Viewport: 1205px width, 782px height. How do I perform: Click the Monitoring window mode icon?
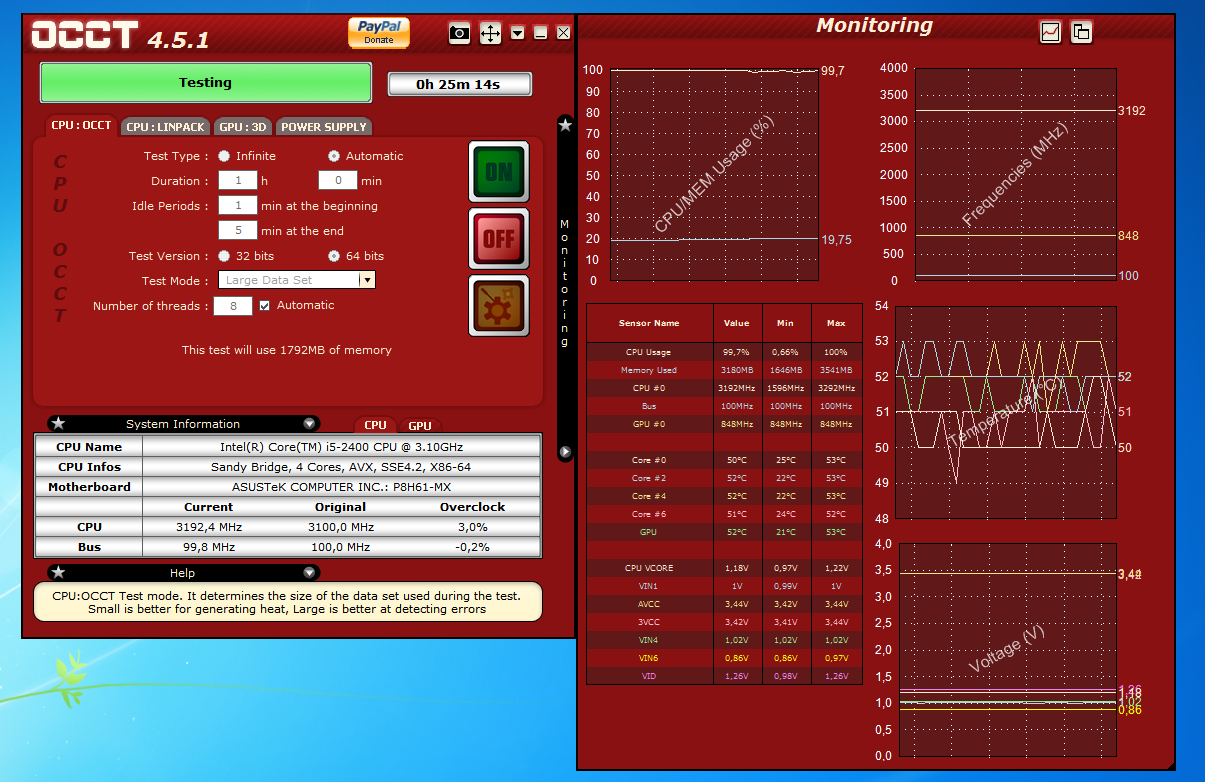click(1081, 32)
